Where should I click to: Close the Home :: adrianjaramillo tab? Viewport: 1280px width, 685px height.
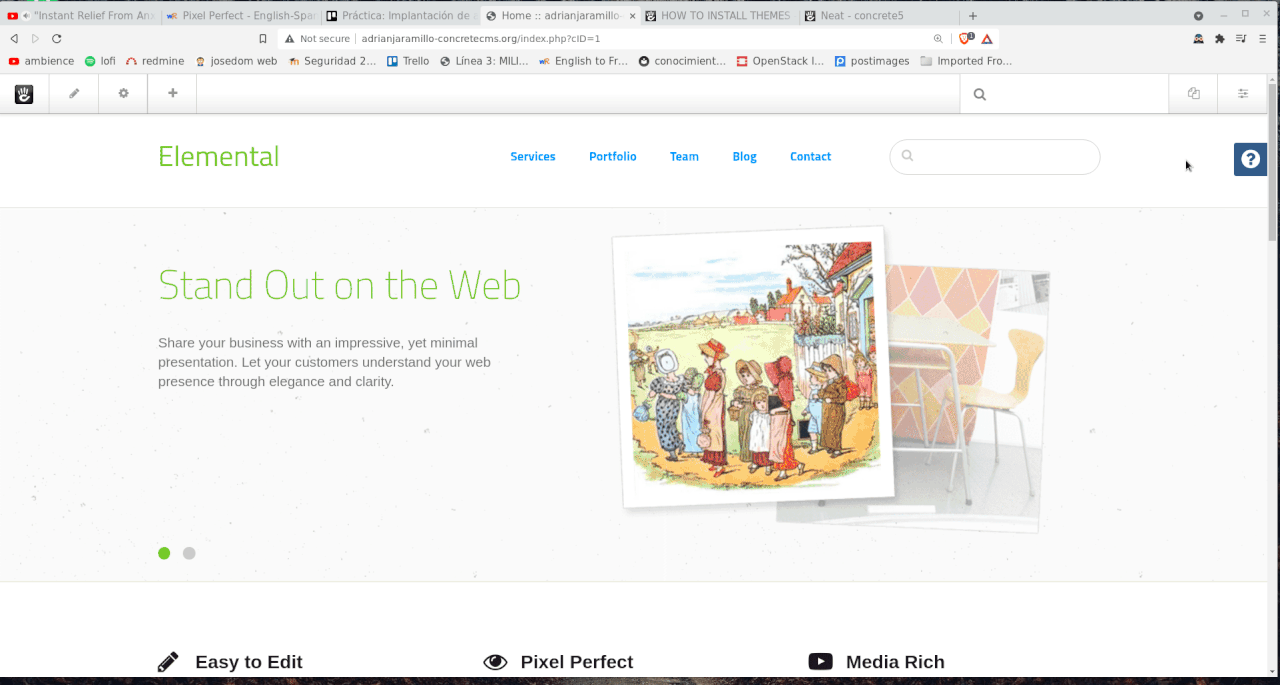632,16
